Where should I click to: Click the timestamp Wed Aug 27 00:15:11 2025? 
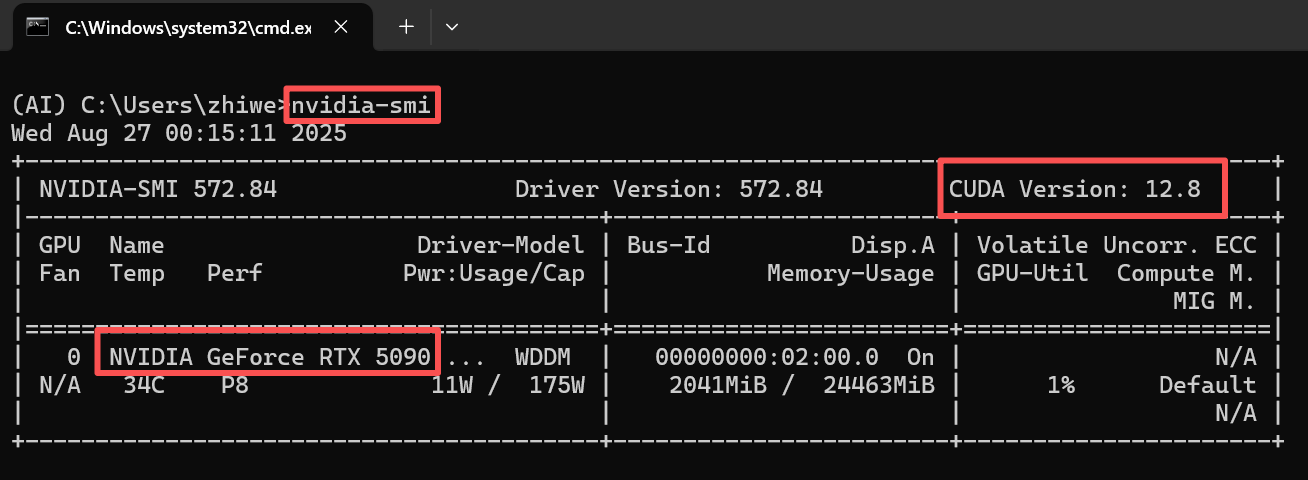(x=179, y=132)
